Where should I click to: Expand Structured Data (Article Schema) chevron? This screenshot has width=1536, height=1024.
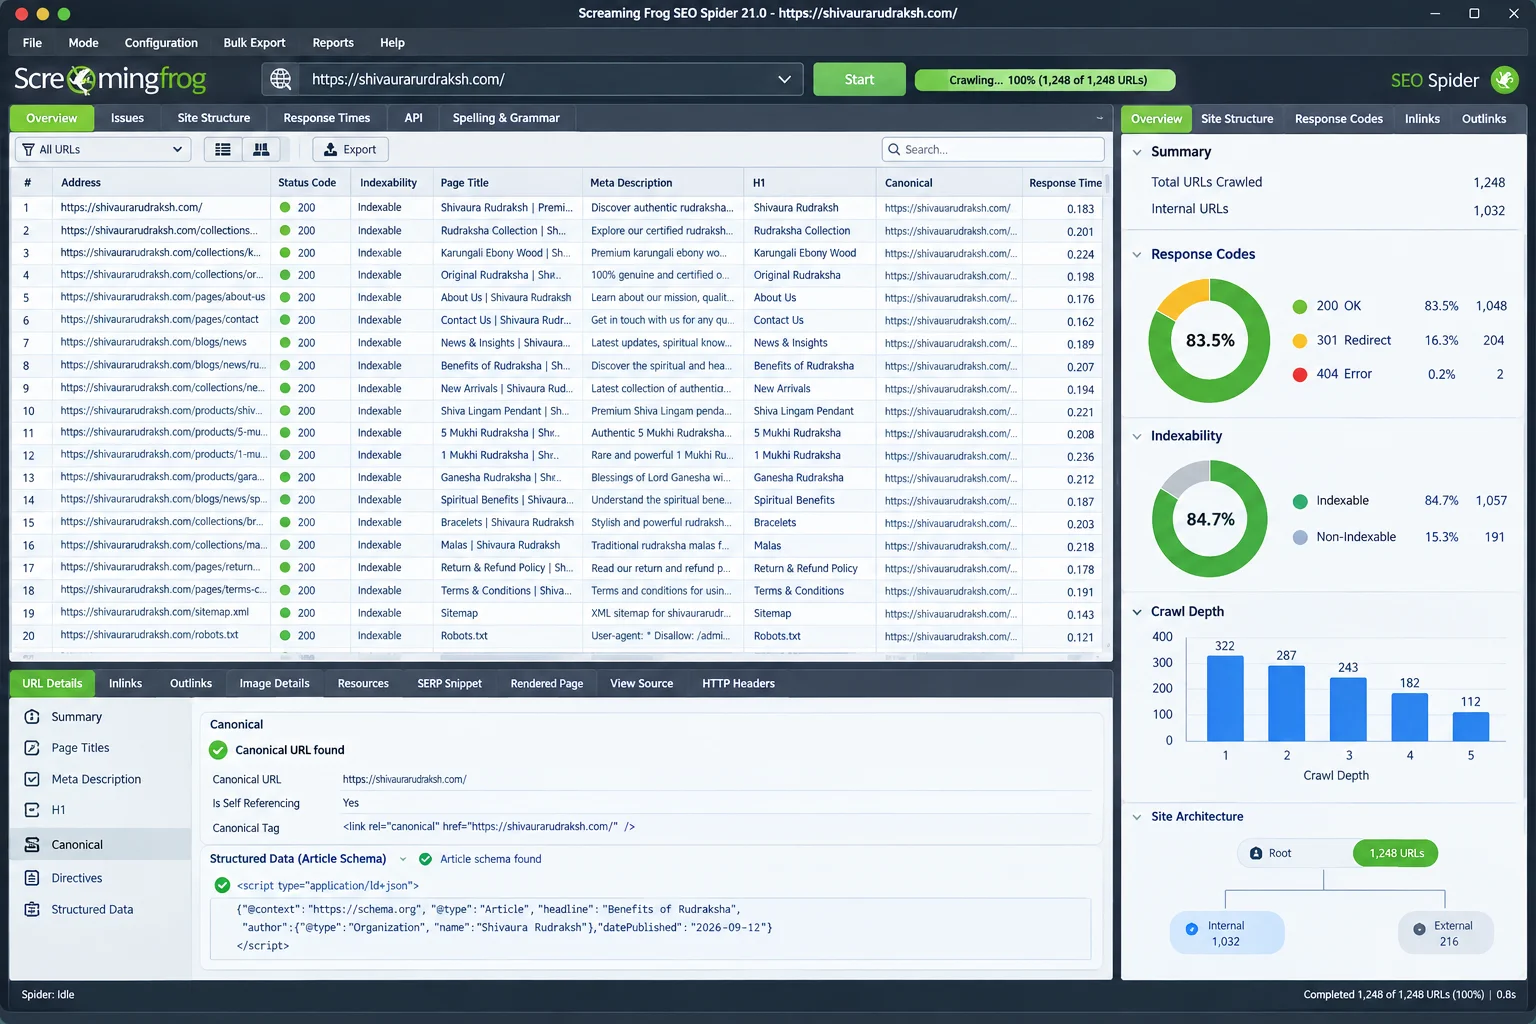click(403, 859)
